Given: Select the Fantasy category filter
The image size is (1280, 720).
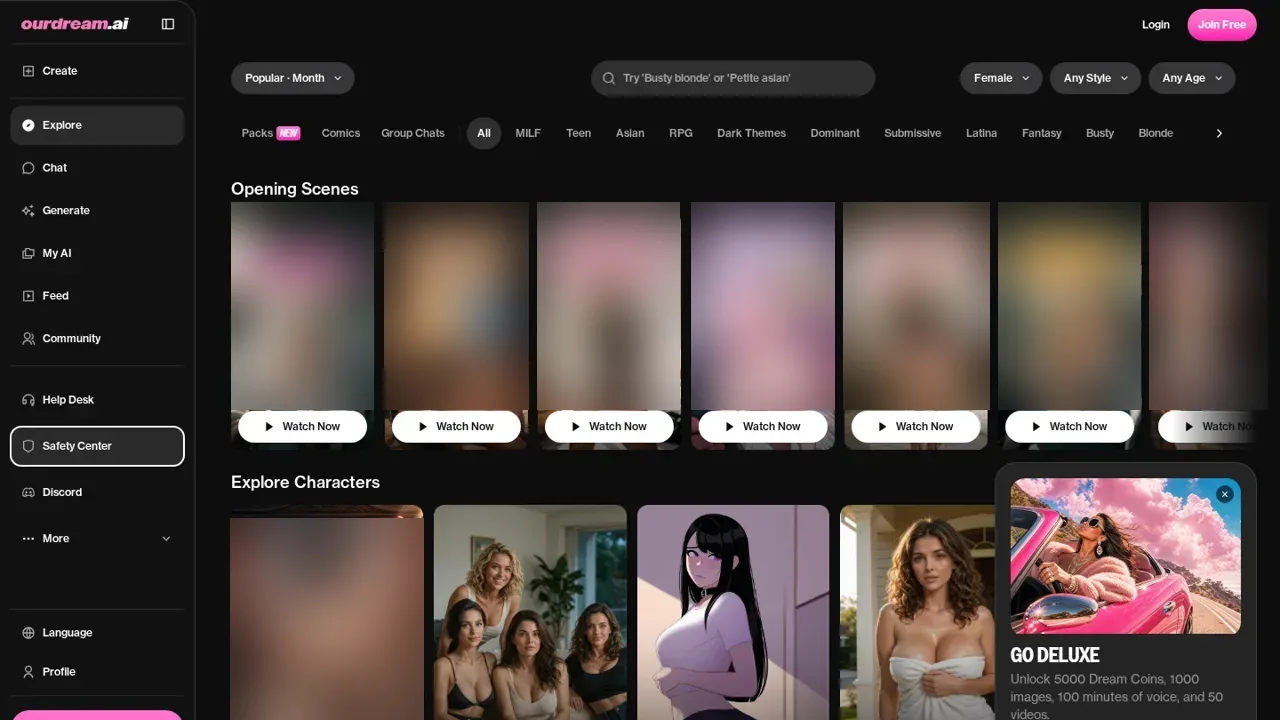Looking at the screenshot, I should [1042, 133].
